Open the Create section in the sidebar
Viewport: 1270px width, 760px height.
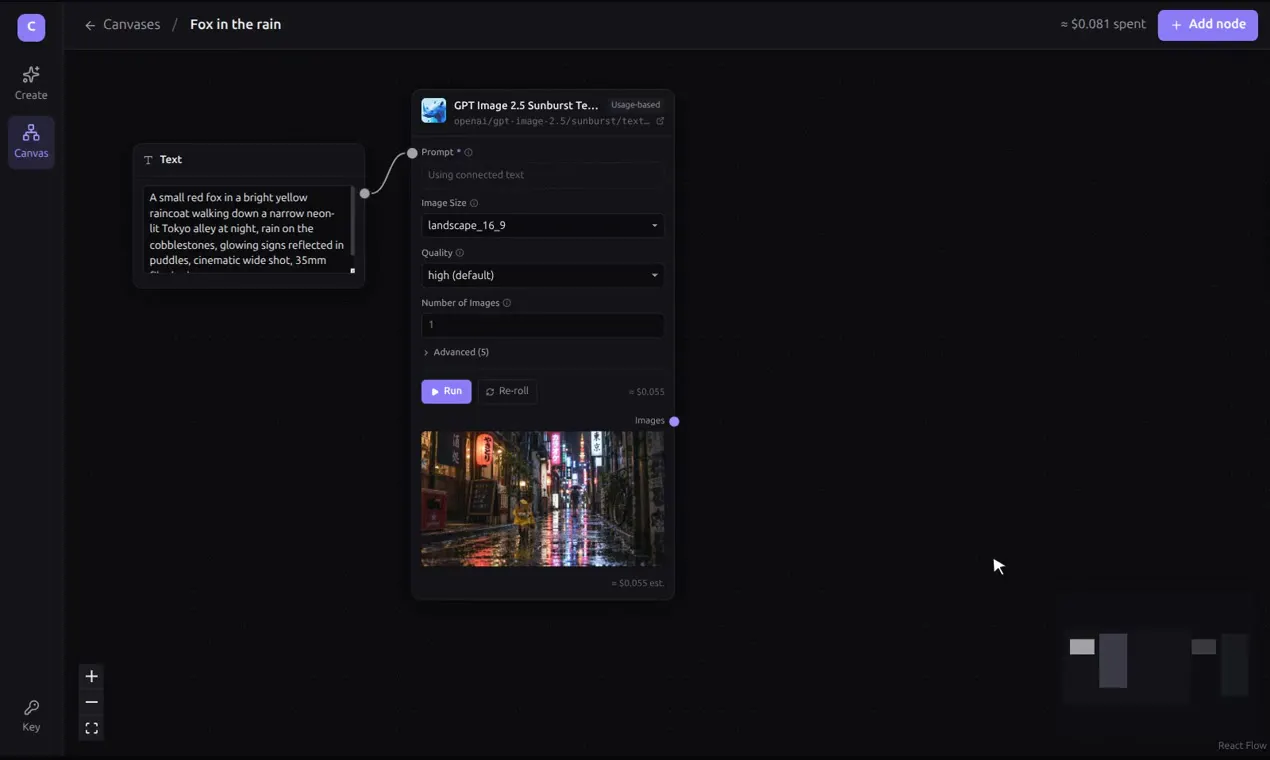31,83
